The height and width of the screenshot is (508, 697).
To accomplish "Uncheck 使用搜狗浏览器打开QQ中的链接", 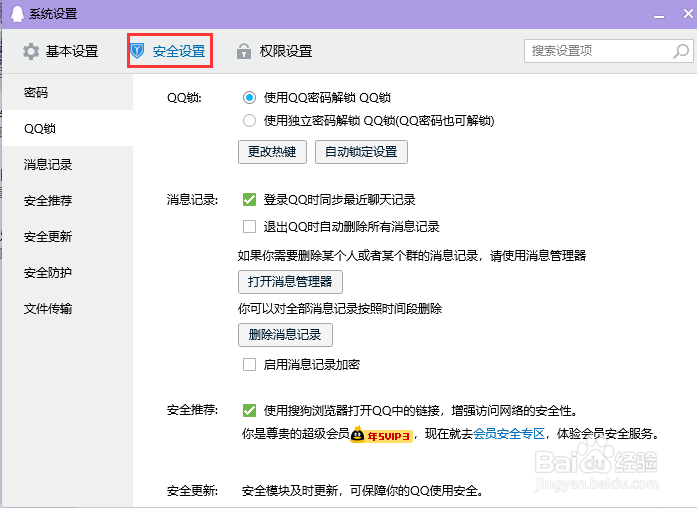I will (x=249, y=410).
